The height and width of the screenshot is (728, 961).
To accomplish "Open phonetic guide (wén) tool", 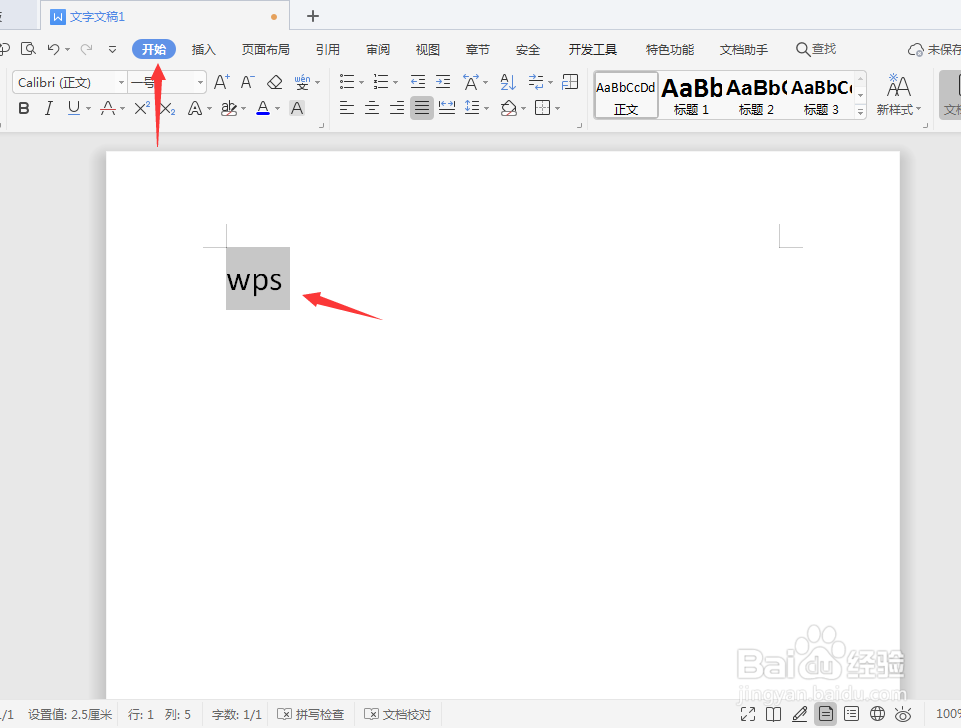I will [302, 82].
